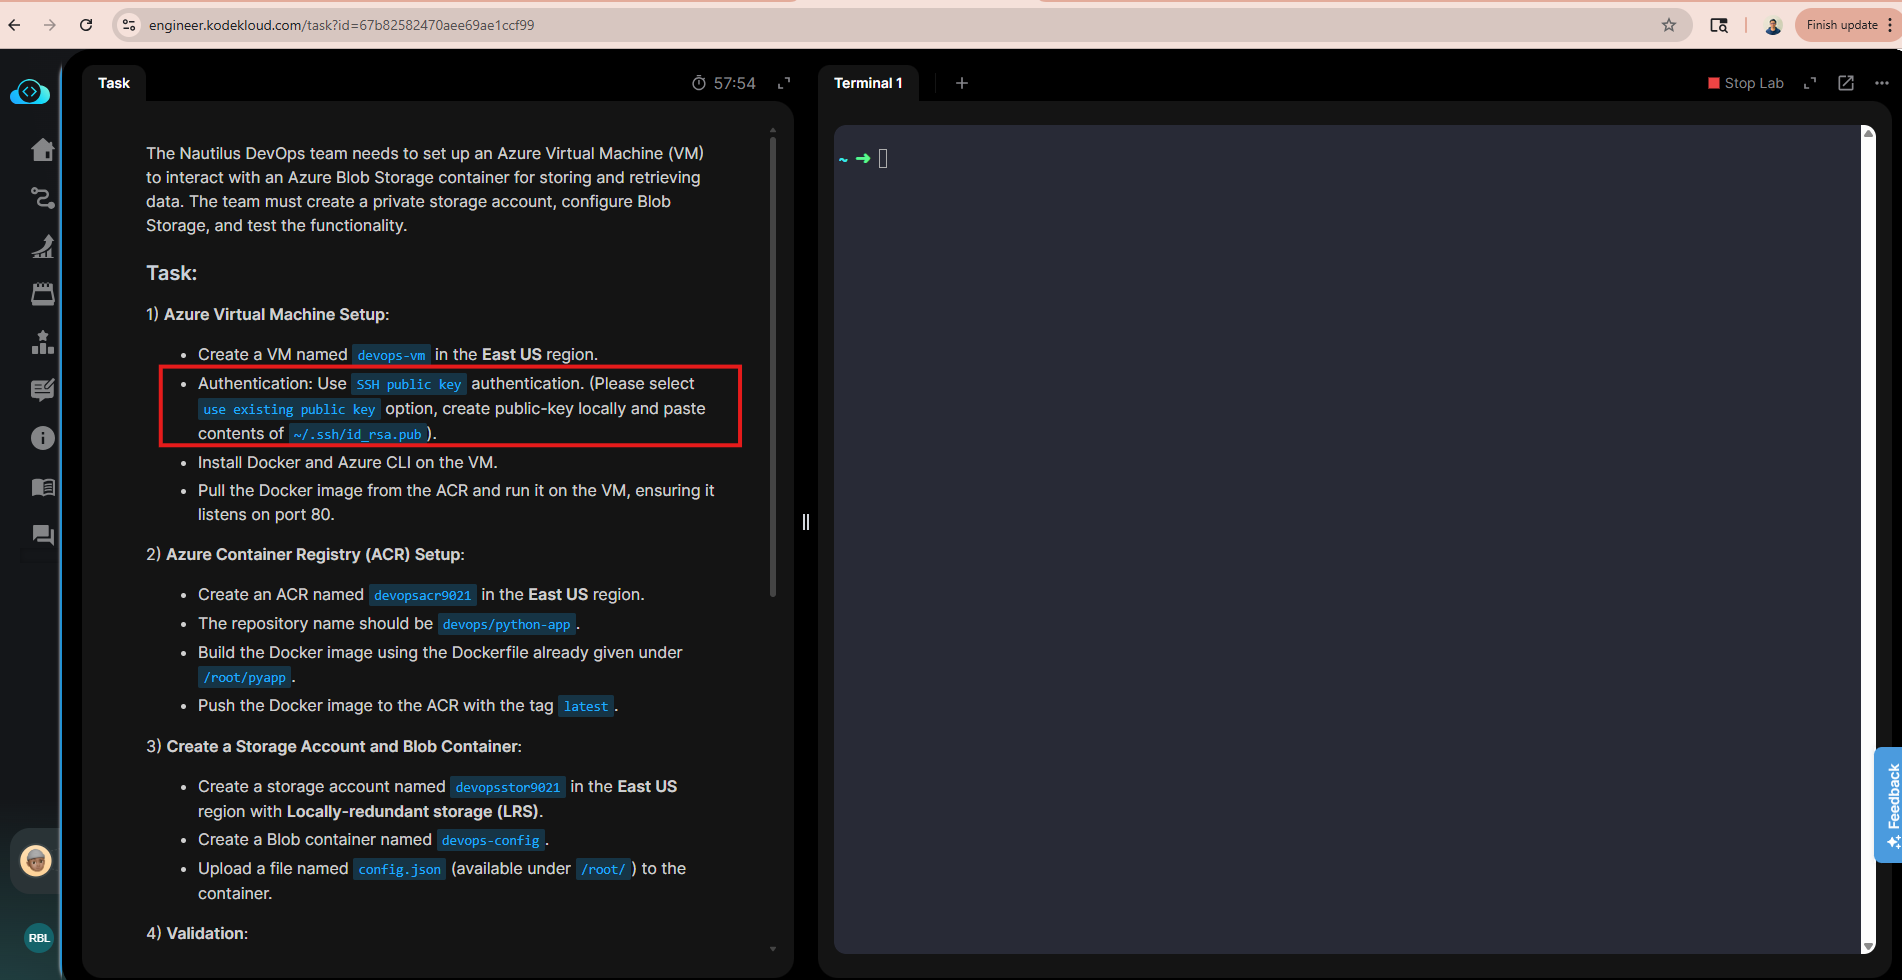Expand the terminal panel to fullscreen

point(1810,83)
